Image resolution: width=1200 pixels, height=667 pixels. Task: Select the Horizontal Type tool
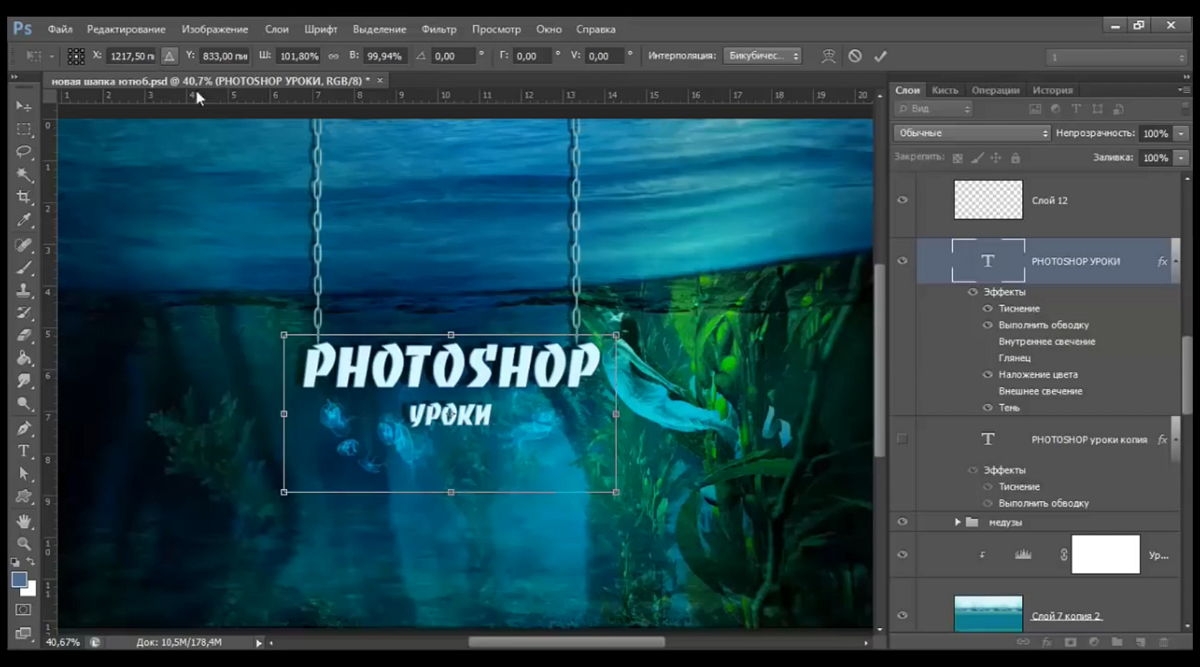23,451
